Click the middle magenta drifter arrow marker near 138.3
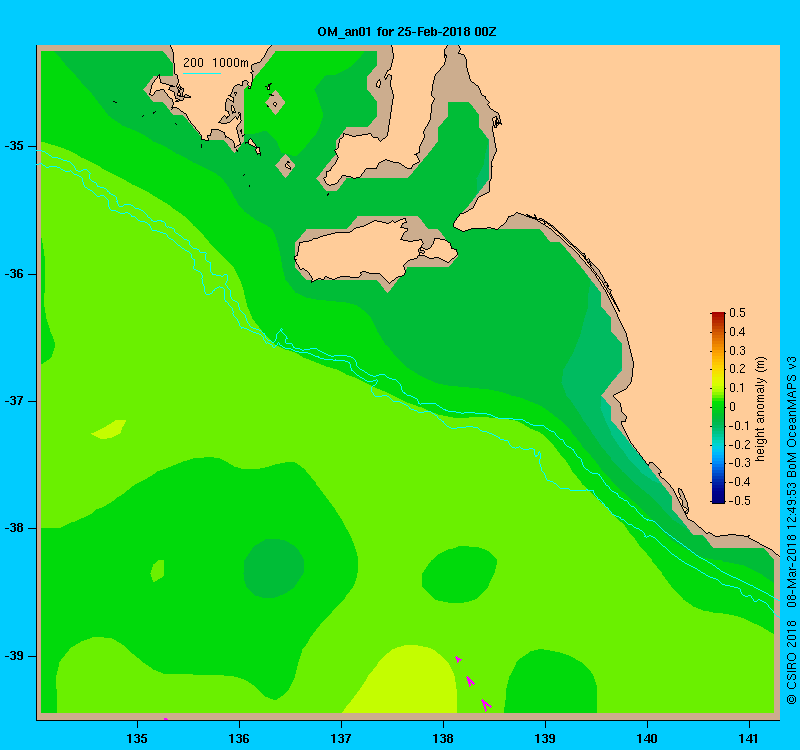 pyautogui.click(x=470, y=681)
